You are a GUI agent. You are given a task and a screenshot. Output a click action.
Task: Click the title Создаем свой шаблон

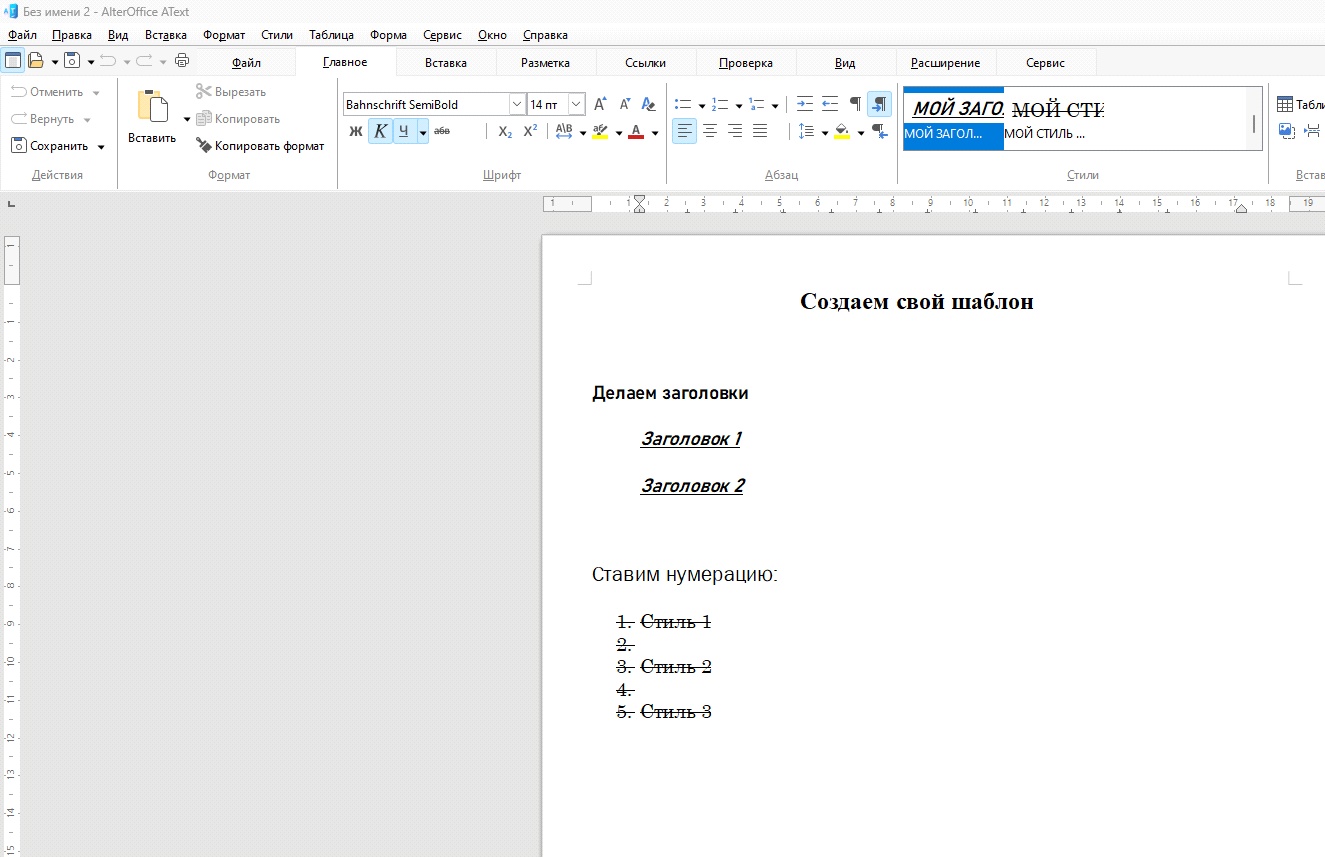917,301
